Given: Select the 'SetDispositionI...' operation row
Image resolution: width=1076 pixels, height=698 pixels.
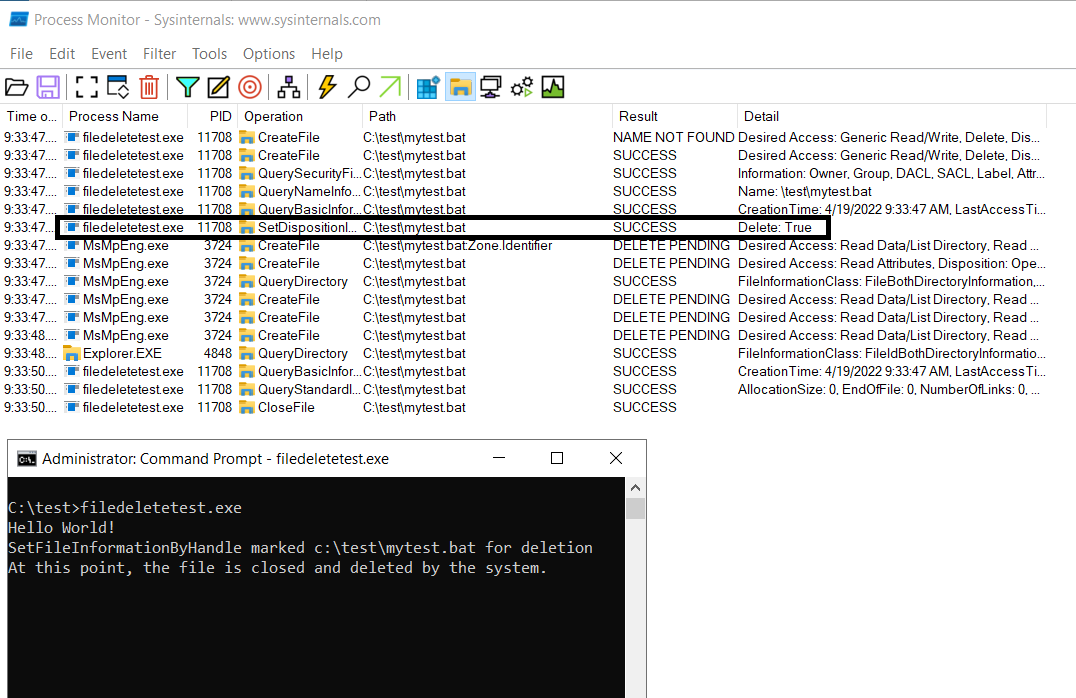Looking at the screenshot, I should (x=524, y=227).
